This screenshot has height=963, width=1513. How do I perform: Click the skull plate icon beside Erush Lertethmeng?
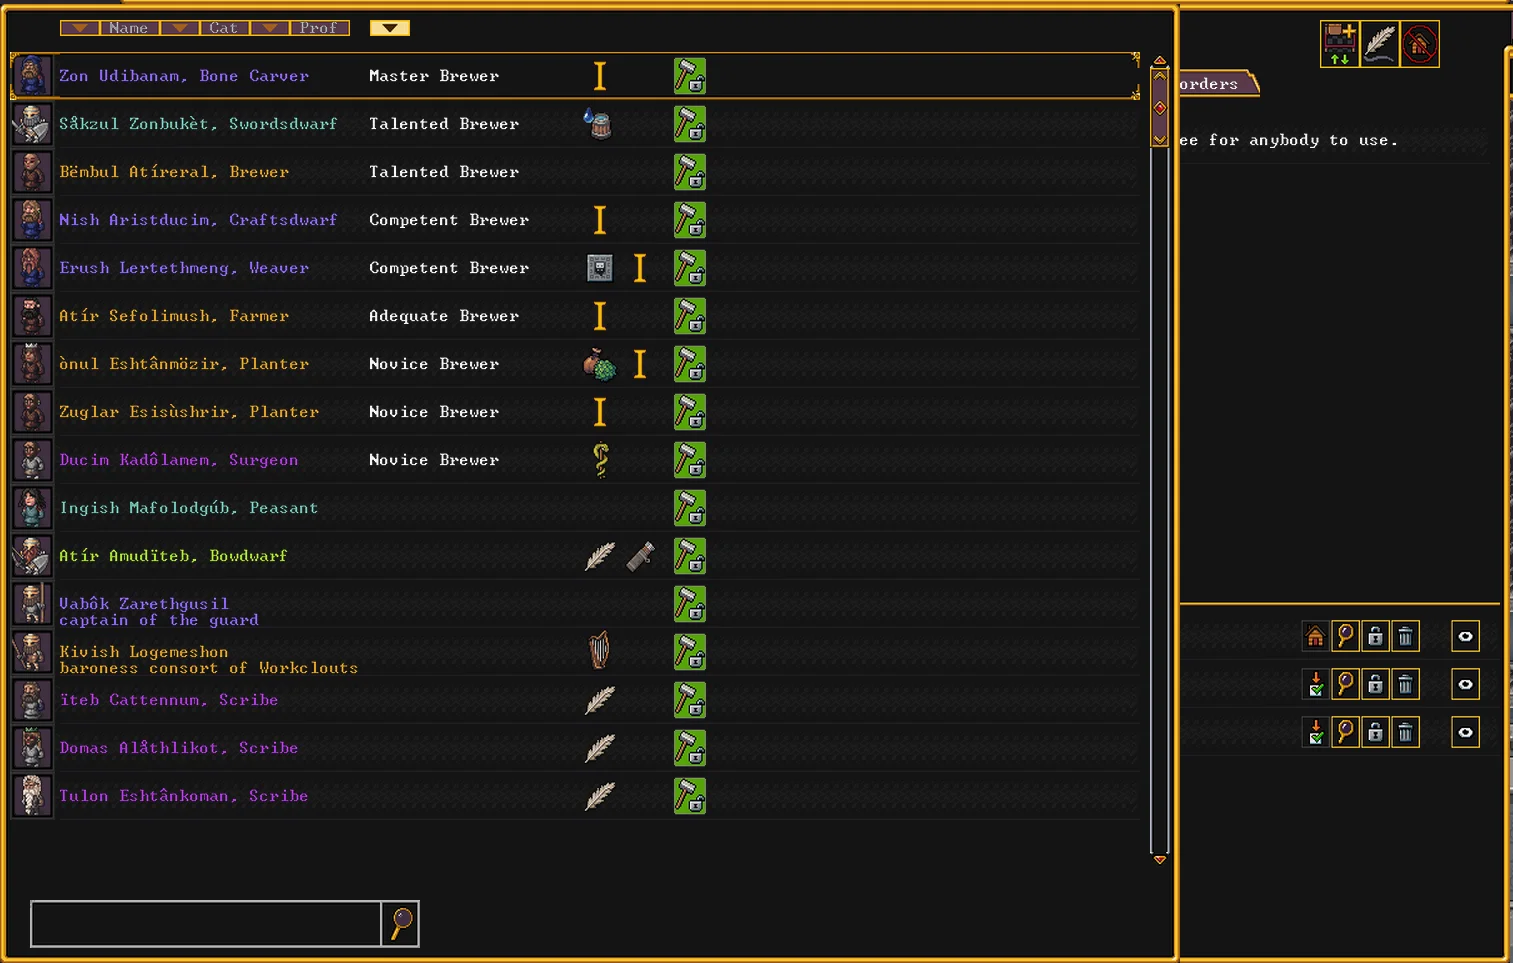600,268
